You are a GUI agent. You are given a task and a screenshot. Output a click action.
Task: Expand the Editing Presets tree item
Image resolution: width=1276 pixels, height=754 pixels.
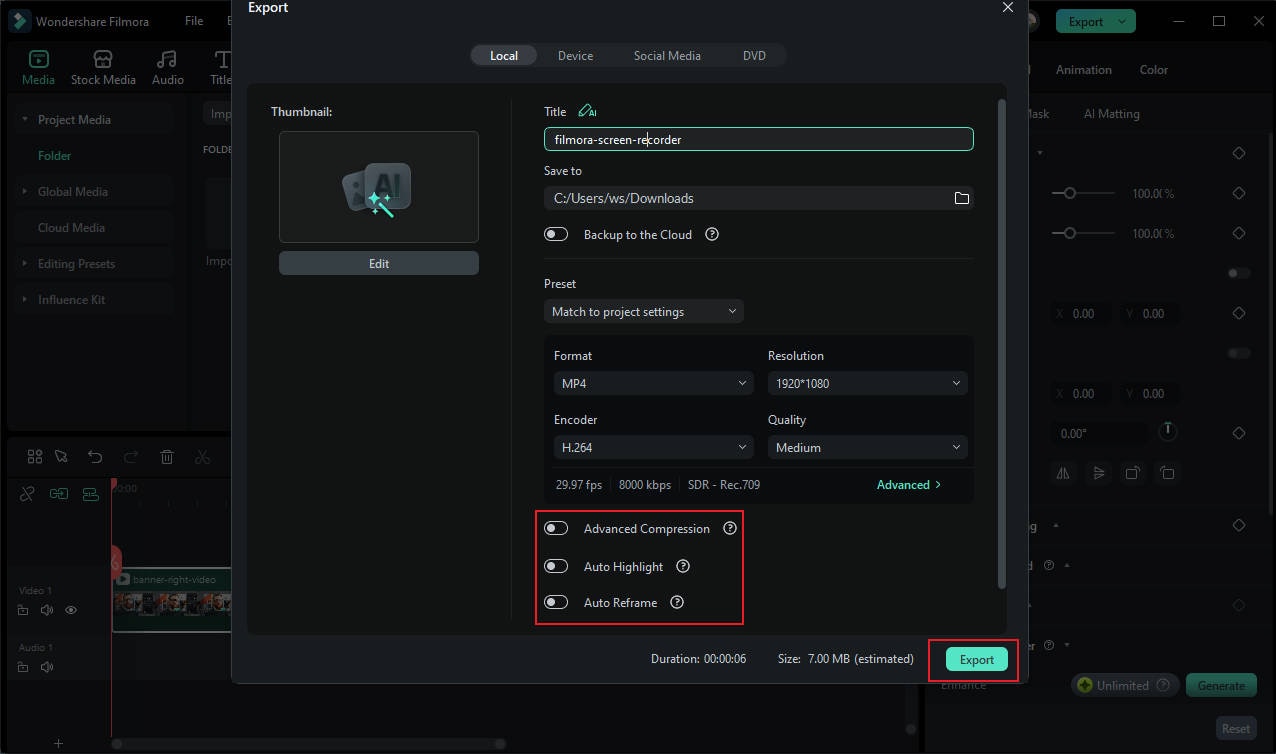25,263
